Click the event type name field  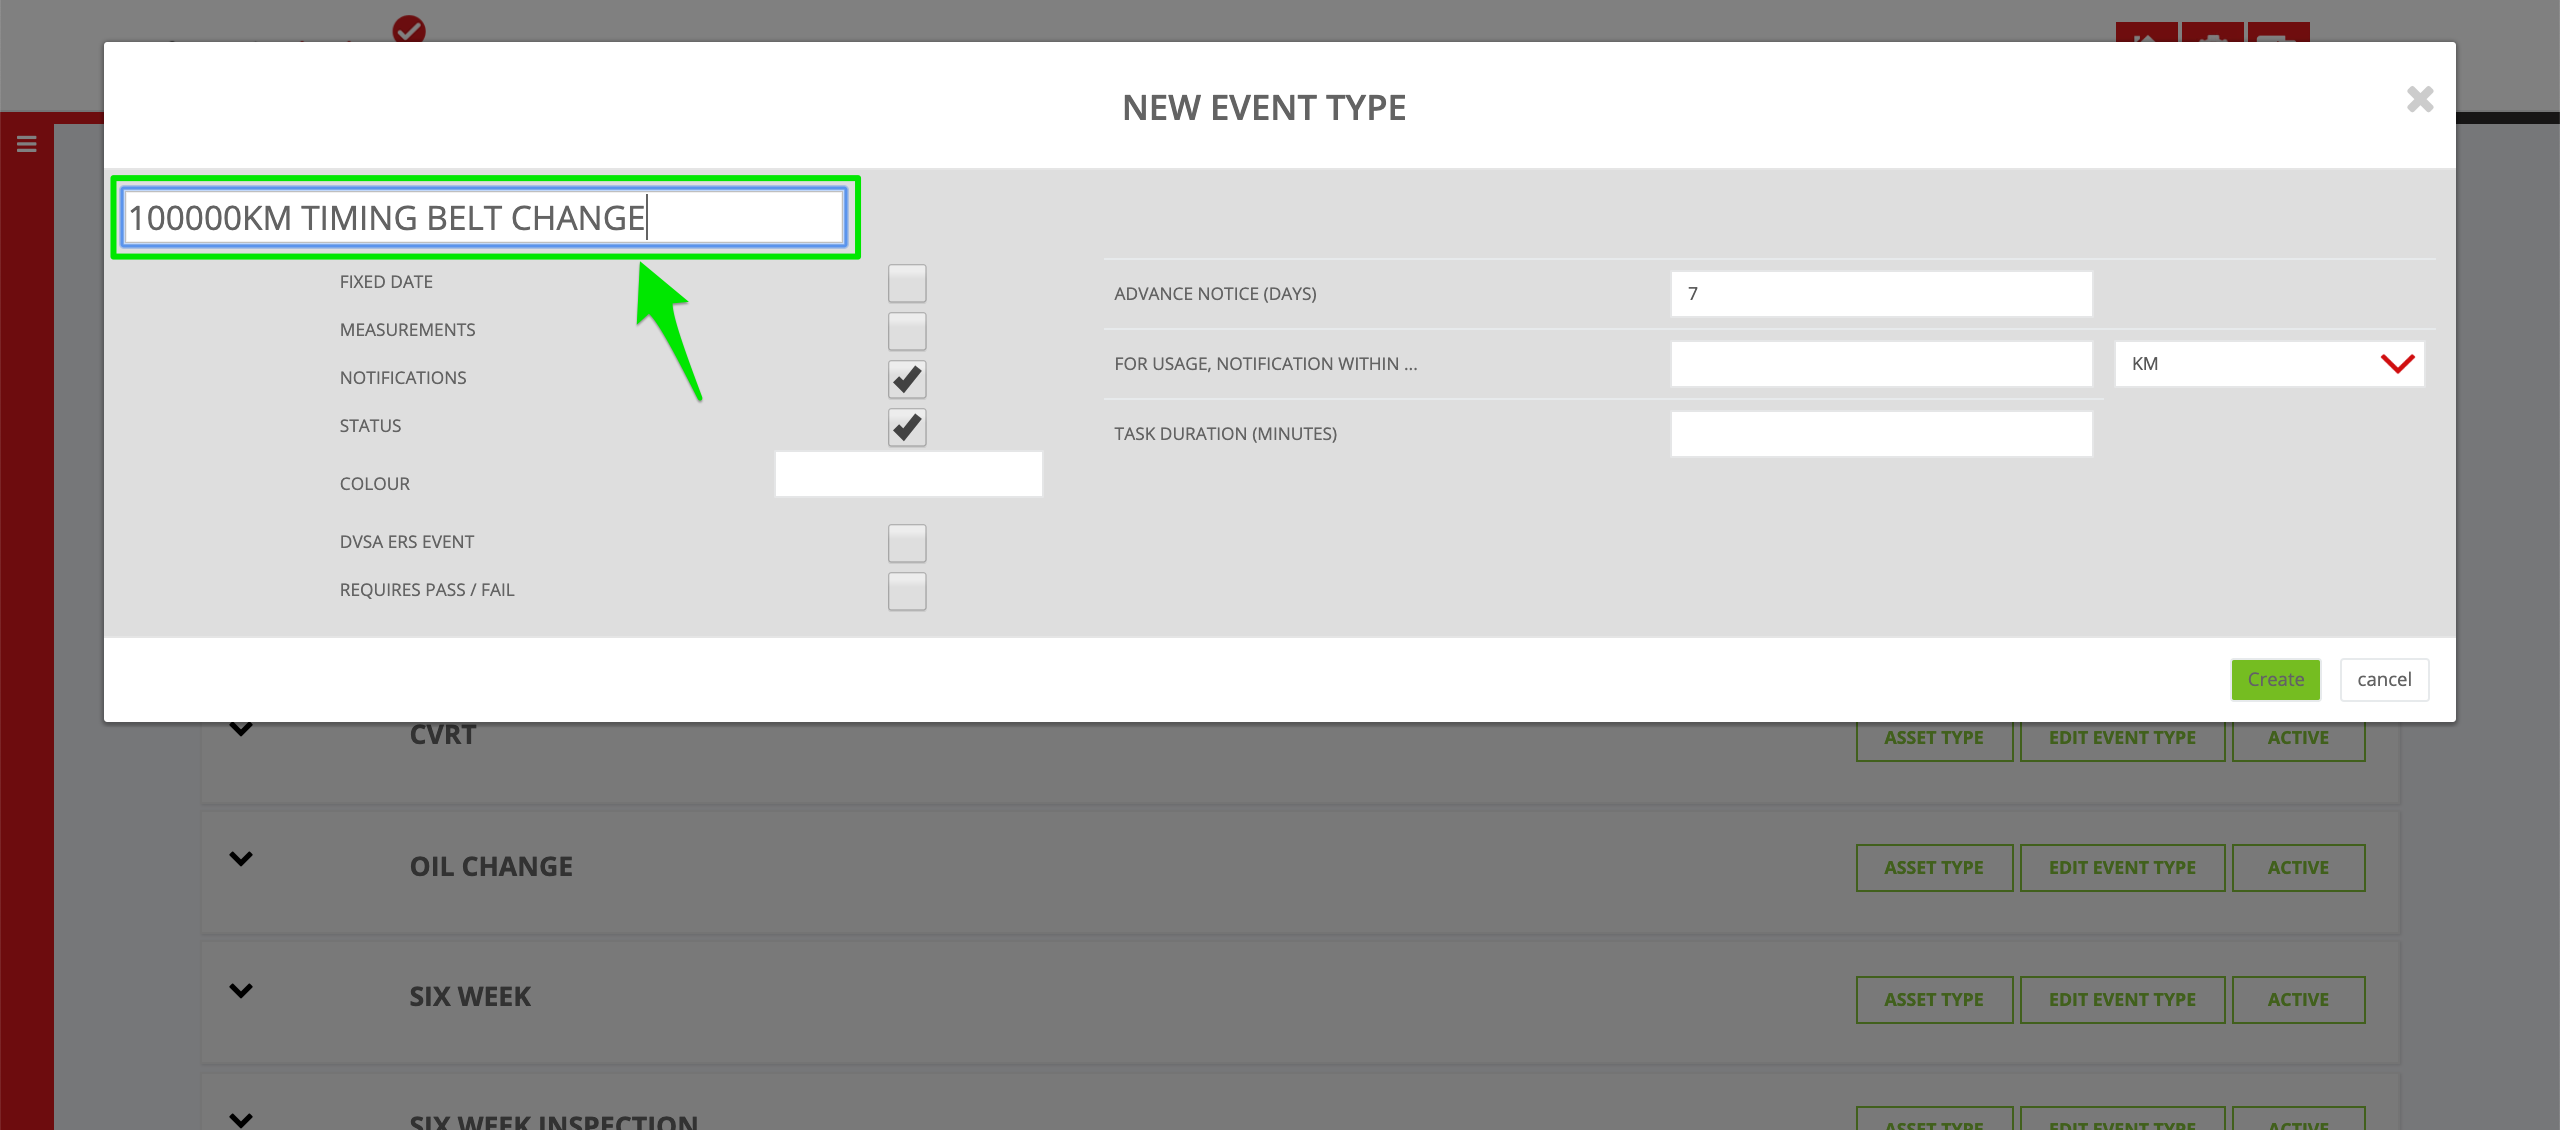(485, 217)
